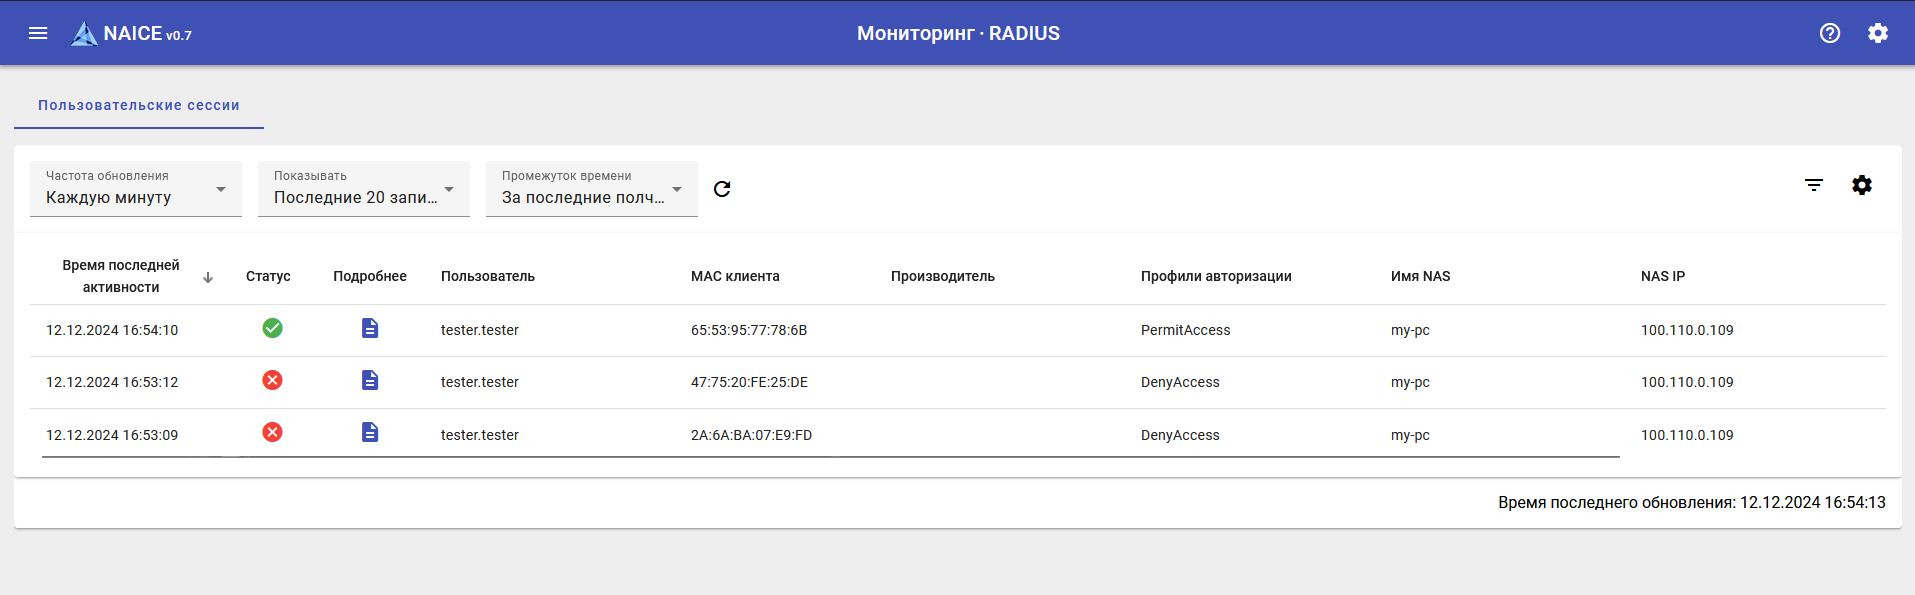Open global settings gear in header
Screen dimensions: 1915x595
pyautogui.click(x=1877, y=33)
